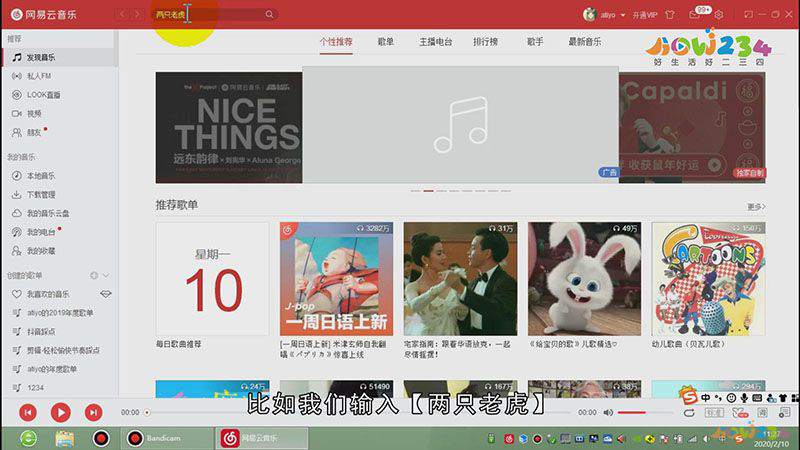Click the 网易云音乐 taskbar button
The width and height of the screenshot is (800, 450).
262,438
